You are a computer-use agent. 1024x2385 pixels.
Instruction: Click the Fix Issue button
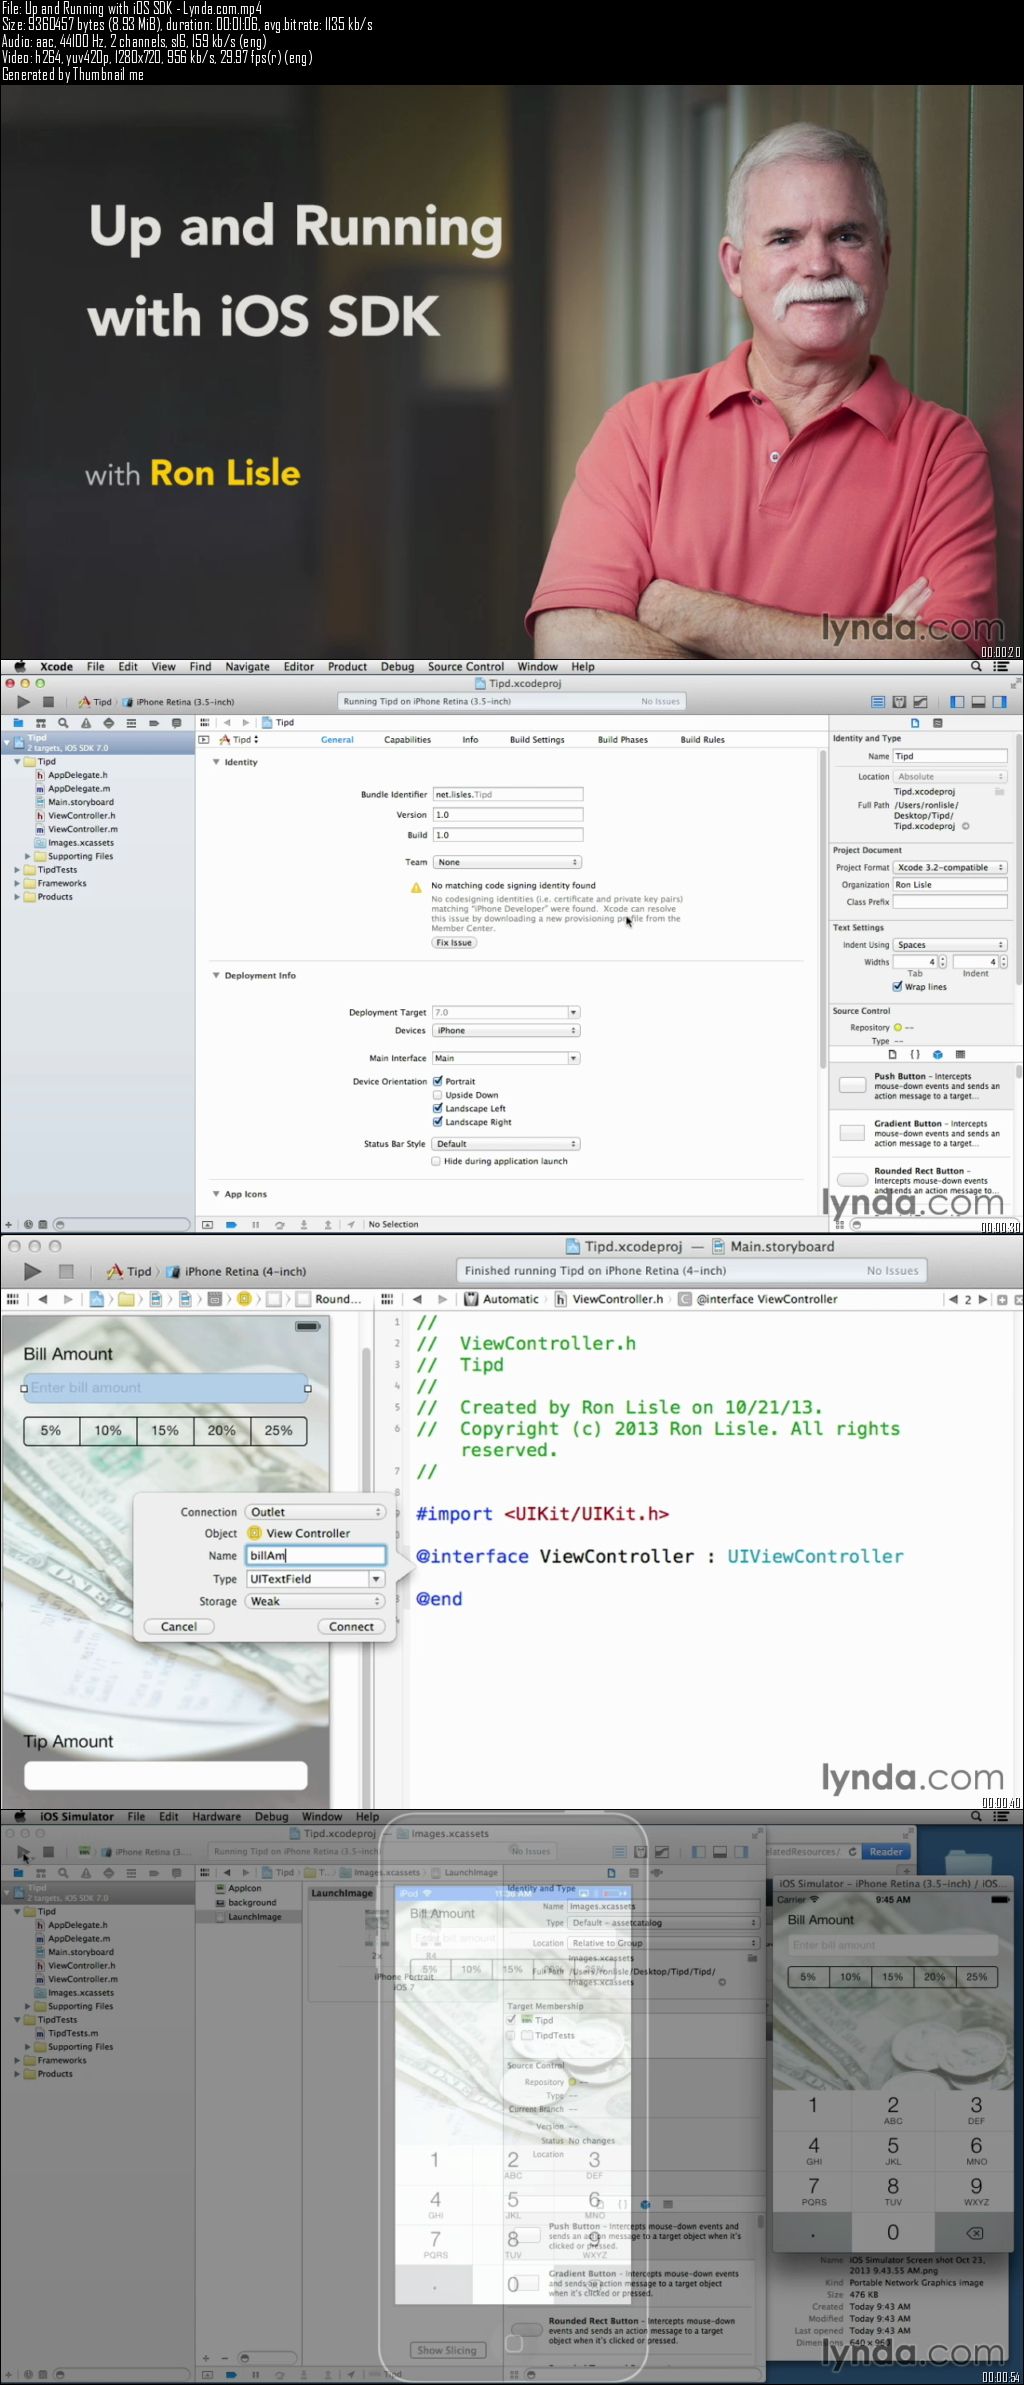[454, 943]
